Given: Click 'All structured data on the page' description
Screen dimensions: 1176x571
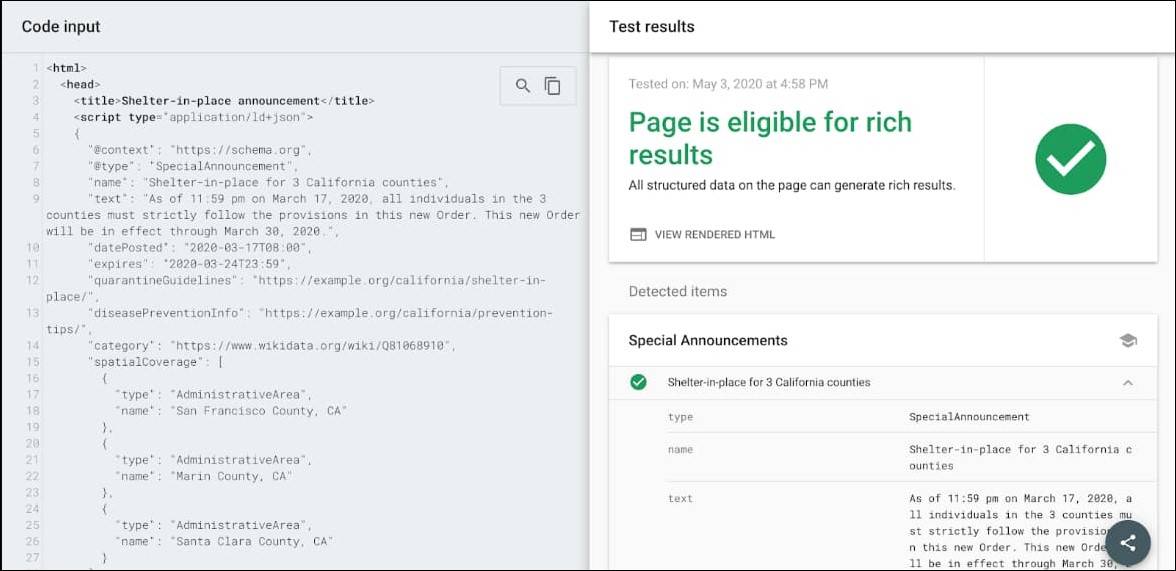Looking at the screenshot, I should (792, 185).
